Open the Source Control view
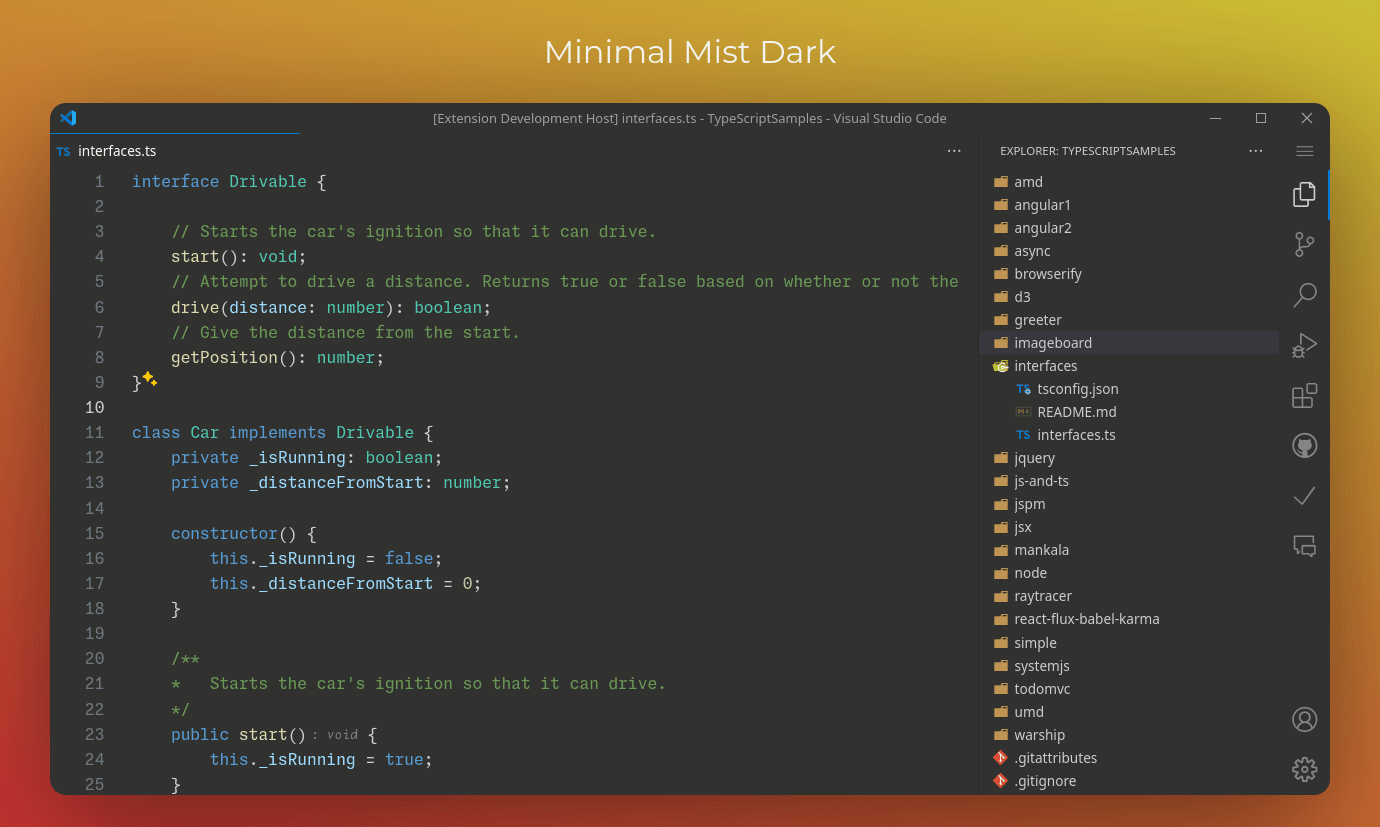This screenshot has width=1380, height=827. pyautogui.click(x=1304, y=244)
